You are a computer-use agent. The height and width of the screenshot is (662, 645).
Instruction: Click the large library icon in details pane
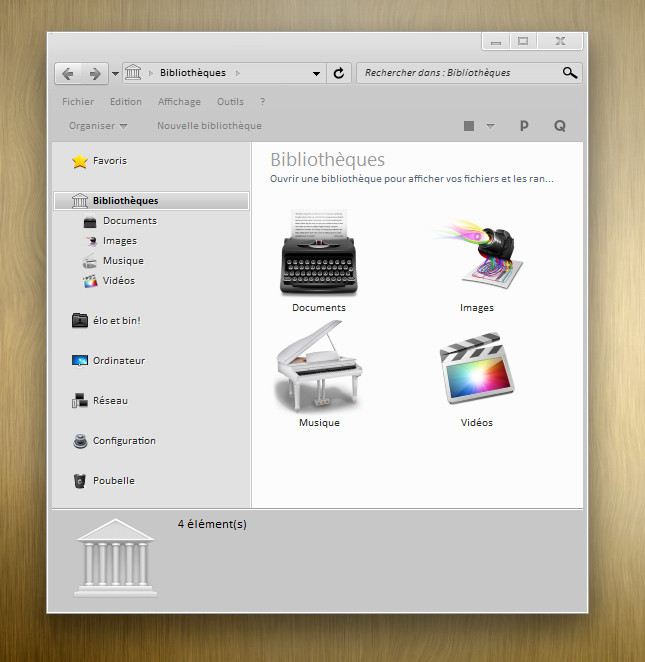(x=115, y=557)
